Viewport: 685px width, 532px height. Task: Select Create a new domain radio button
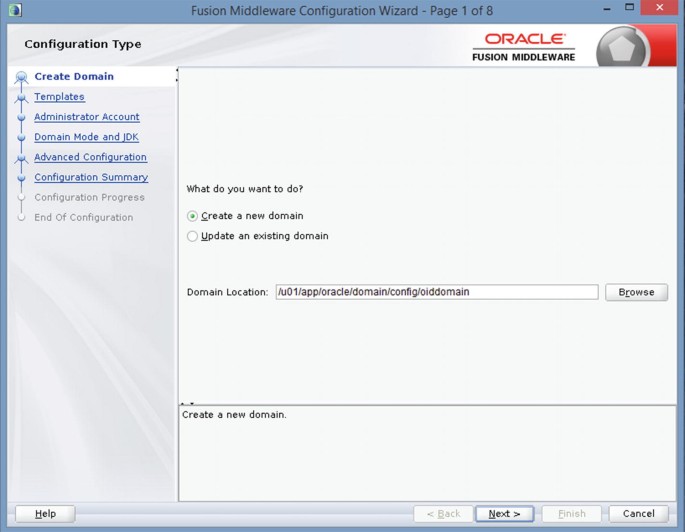coord(192,216)
